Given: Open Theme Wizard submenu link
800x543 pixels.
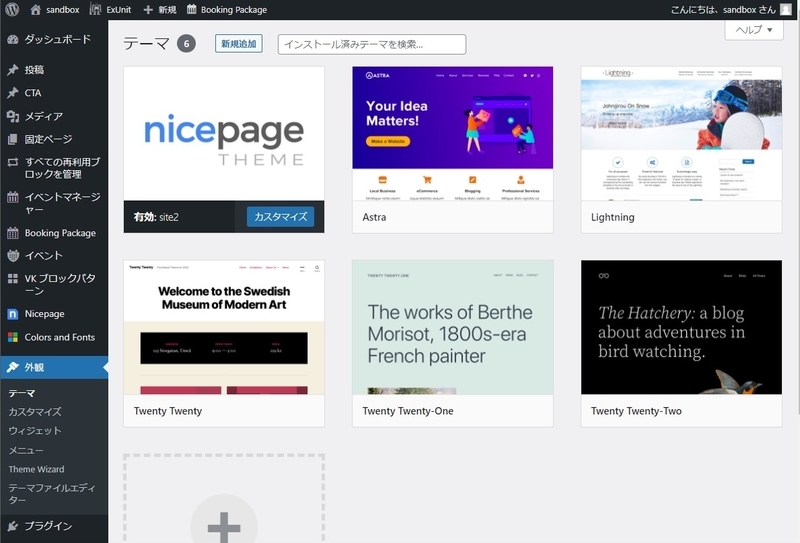Looking at the screenshot, I should coord(36,470).
